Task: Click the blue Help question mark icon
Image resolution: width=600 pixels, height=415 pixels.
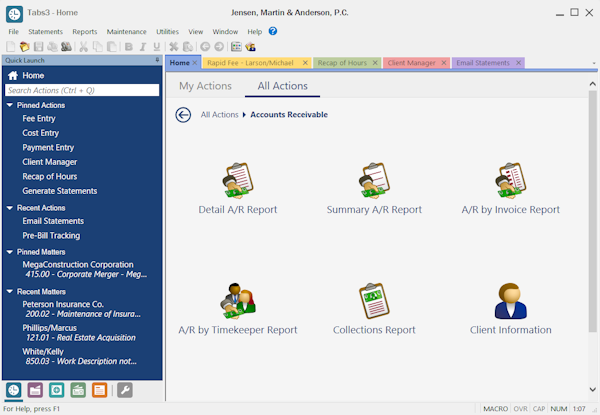Action: (x=273, y=31)
